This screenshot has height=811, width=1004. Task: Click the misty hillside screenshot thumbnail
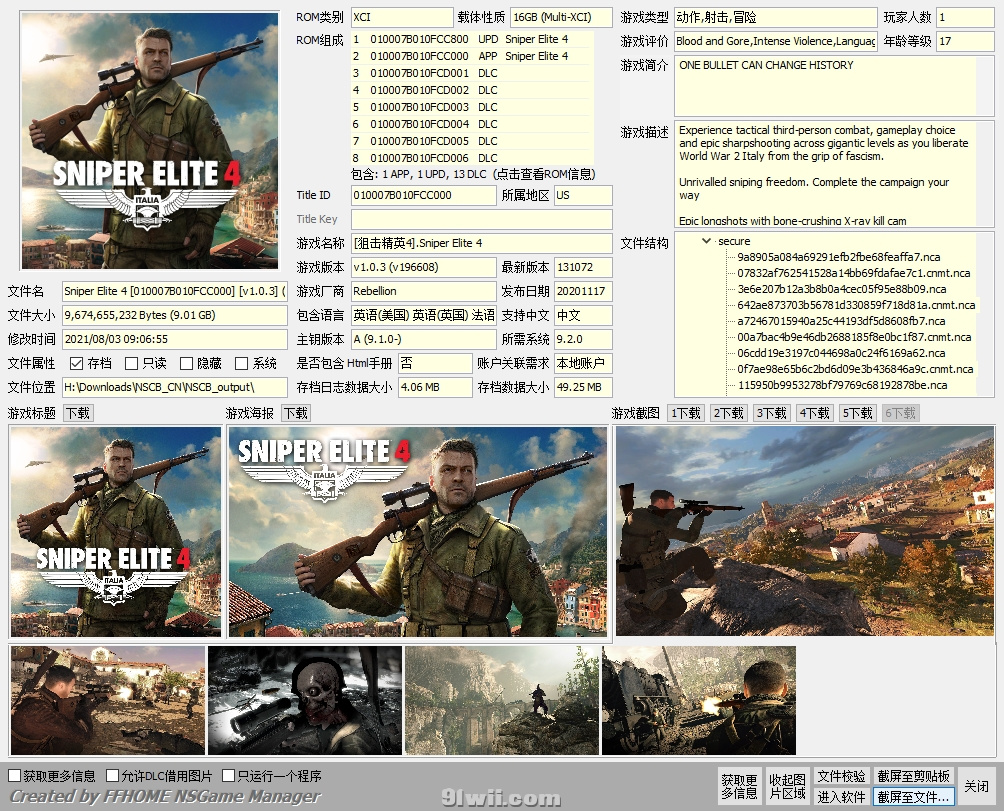pos(502,700)
